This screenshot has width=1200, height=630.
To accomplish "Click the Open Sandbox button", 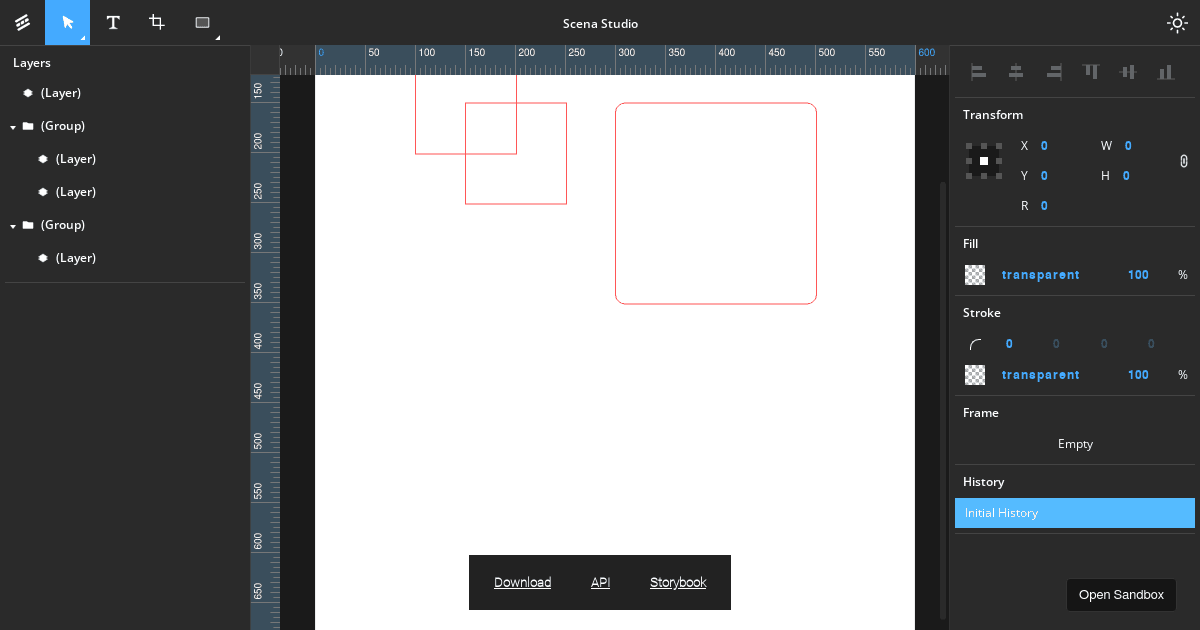I will pos(1121,594).
